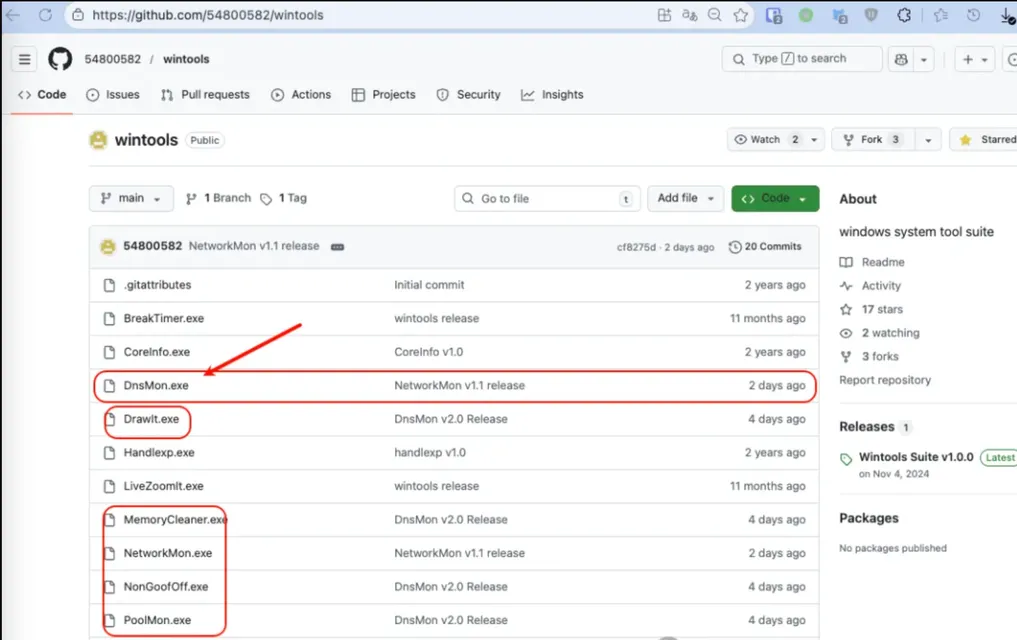Open the Add file dropdown
1017x640 pixels.
click(x=684, y=198)
